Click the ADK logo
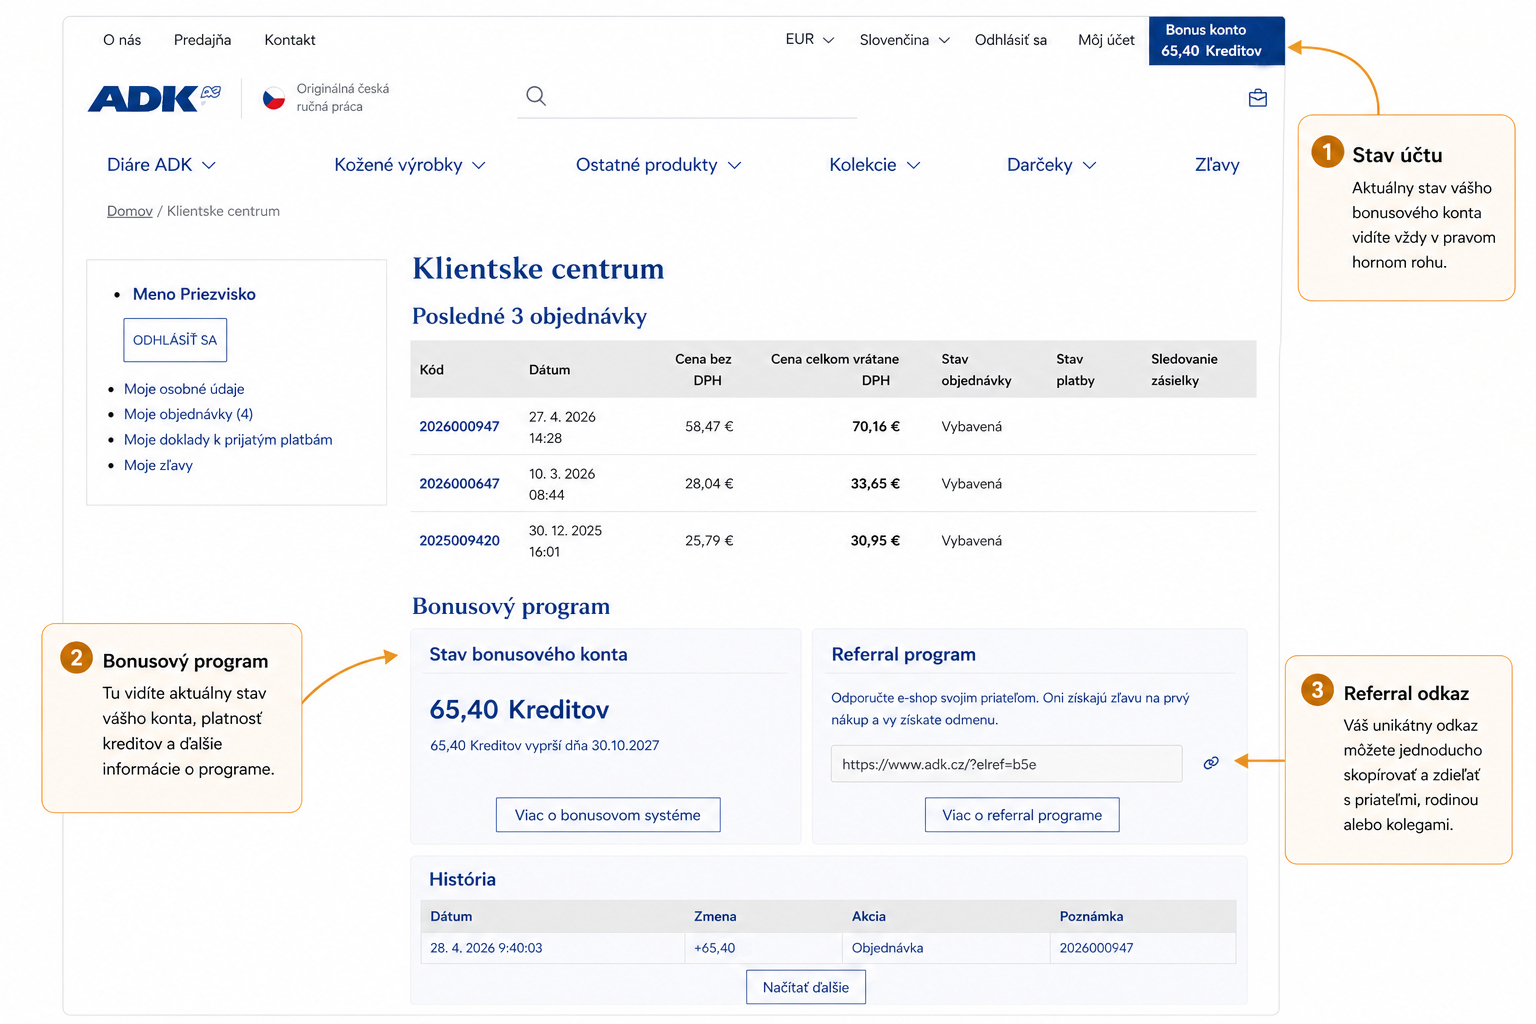Screen dimensions: 1536x1024 (x=154, y=98)
